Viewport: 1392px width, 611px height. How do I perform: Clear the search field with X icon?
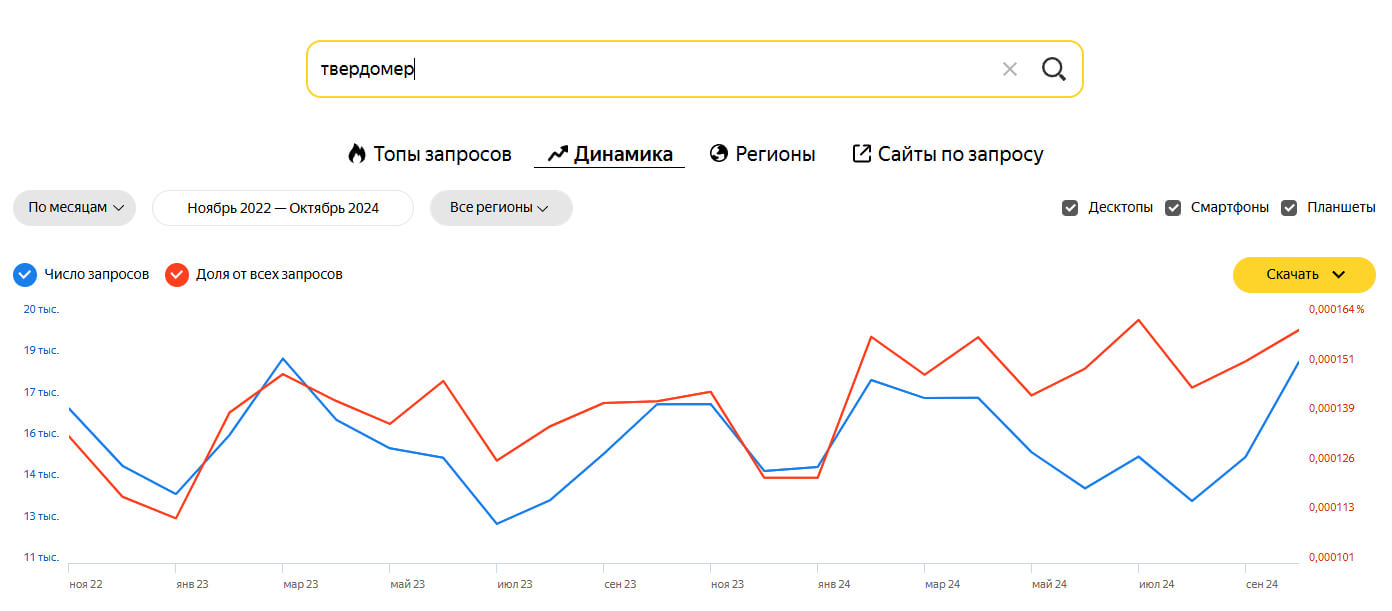coord(1010,69)
